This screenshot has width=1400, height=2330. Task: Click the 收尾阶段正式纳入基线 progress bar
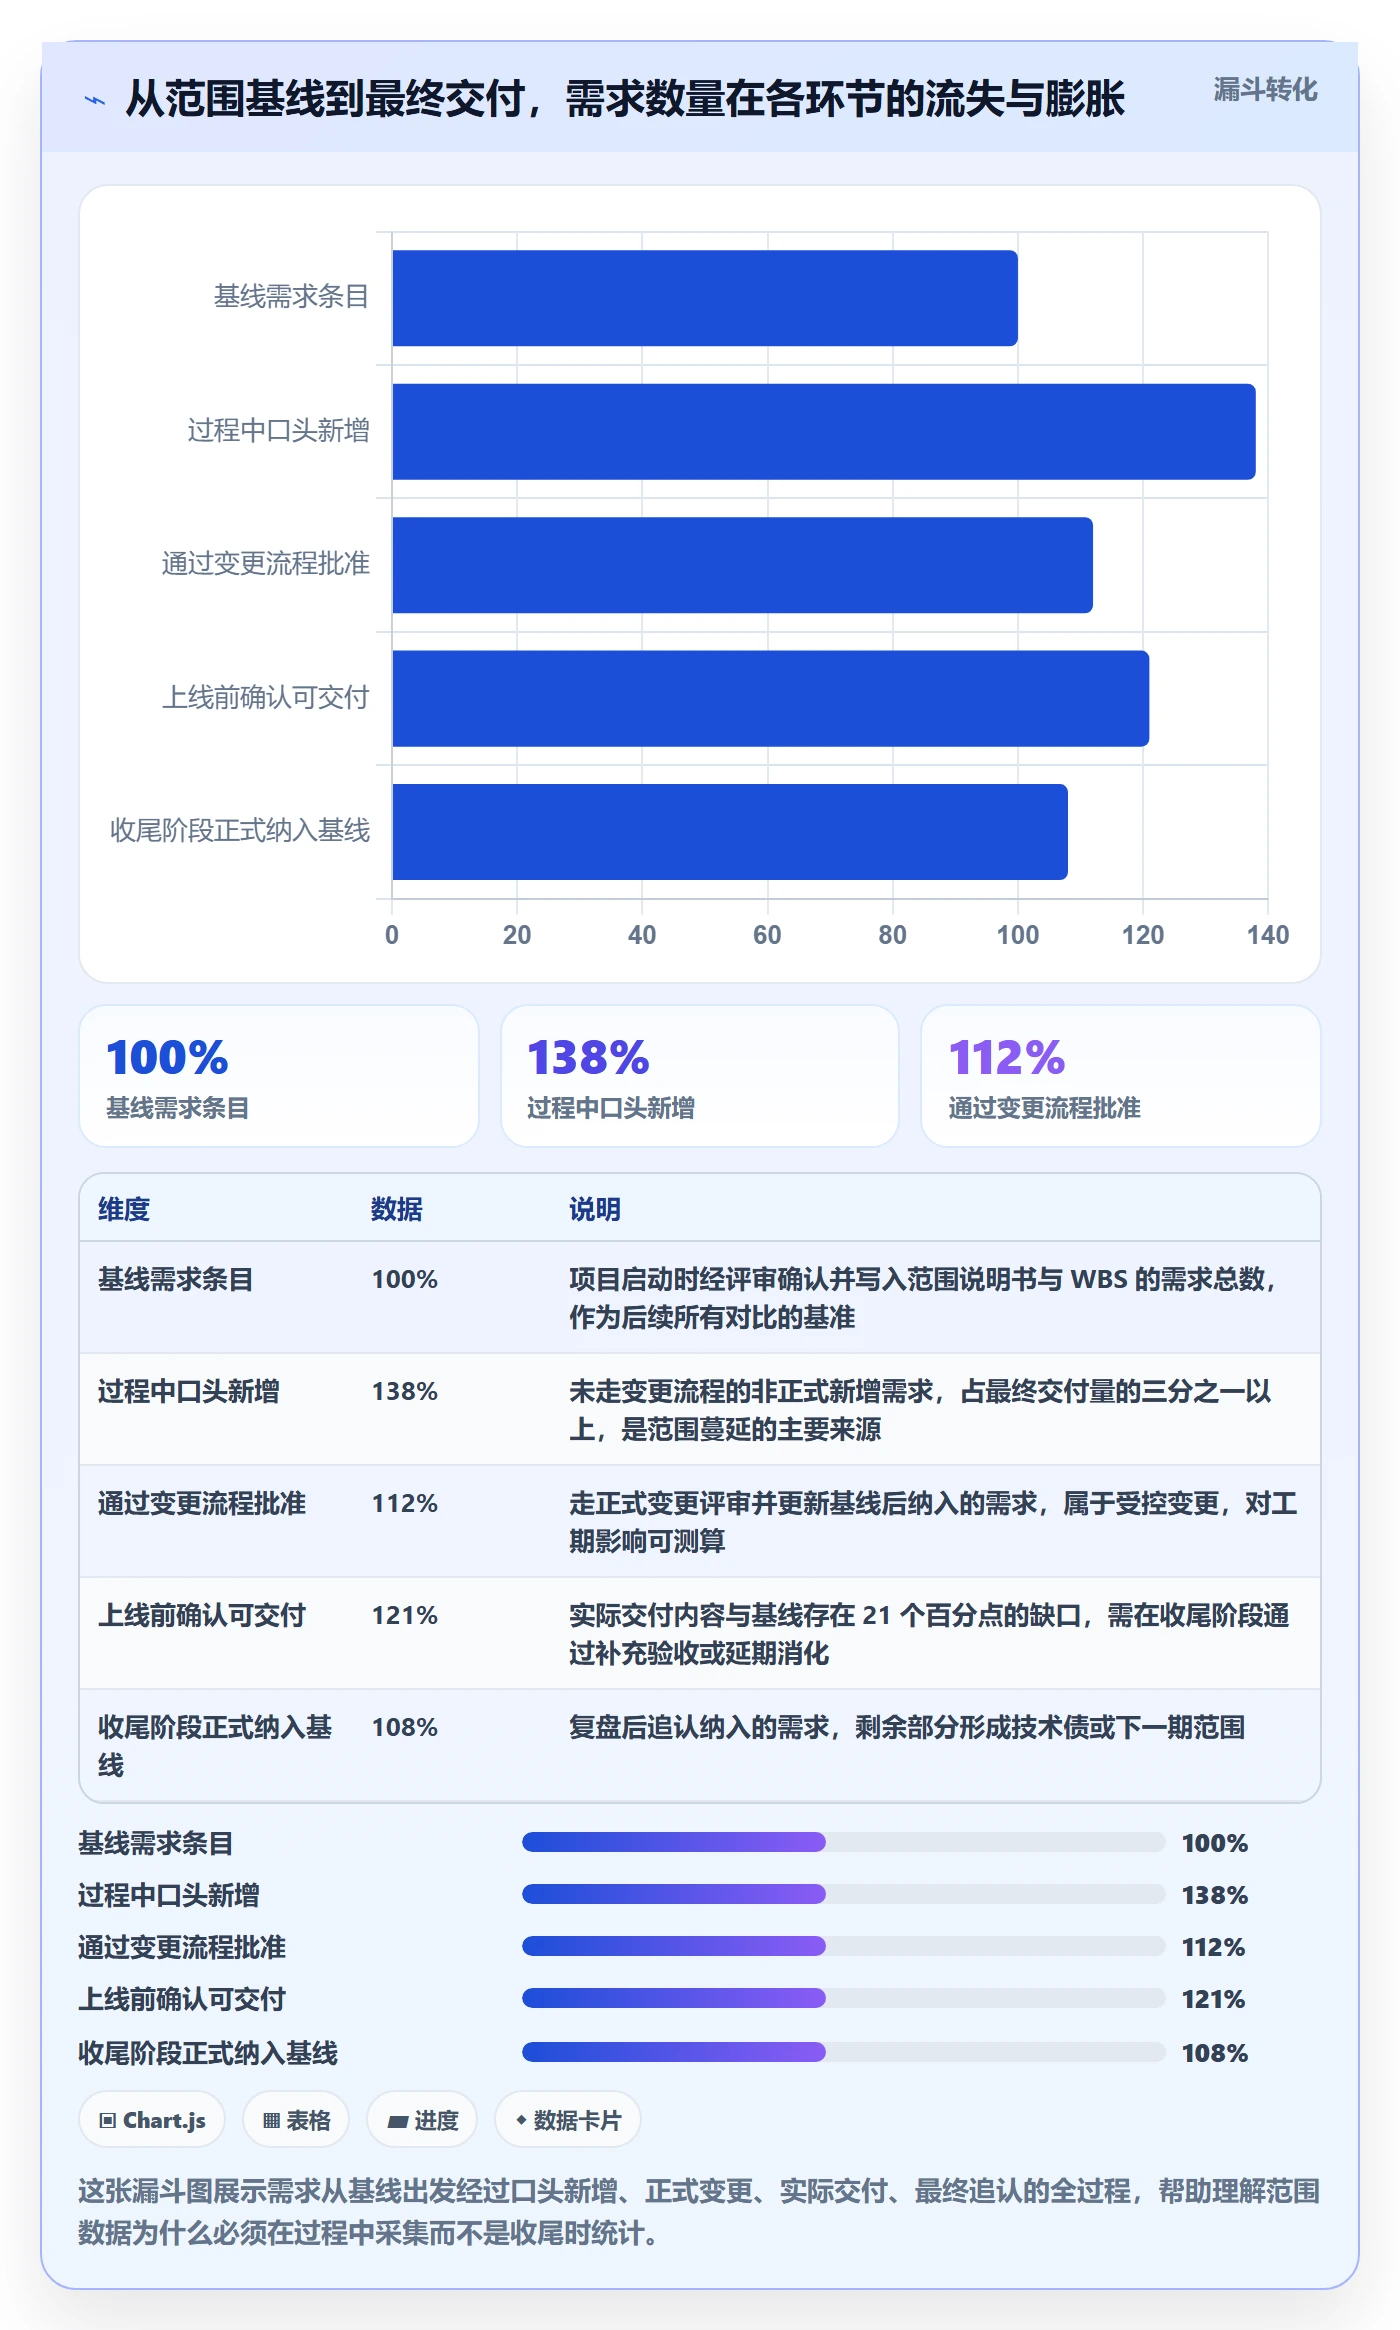844,2052
